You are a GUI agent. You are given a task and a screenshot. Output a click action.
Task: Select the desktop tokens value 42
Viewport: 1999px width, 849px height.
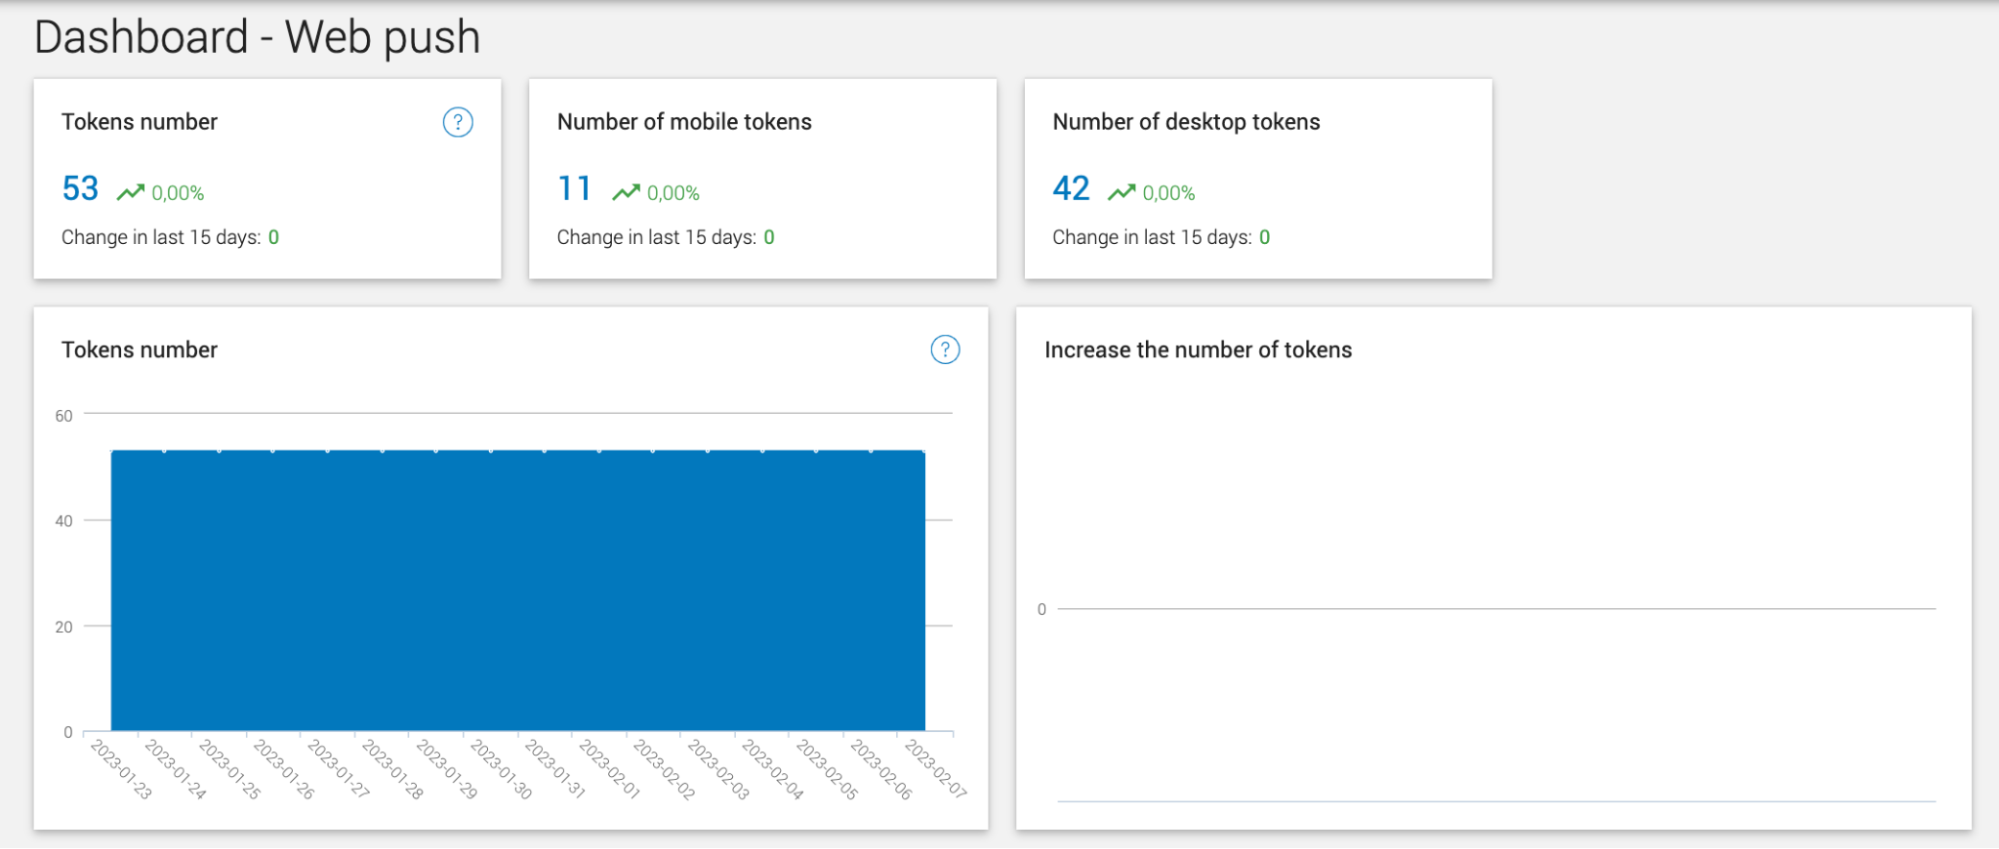click(x=1071, y=188)
